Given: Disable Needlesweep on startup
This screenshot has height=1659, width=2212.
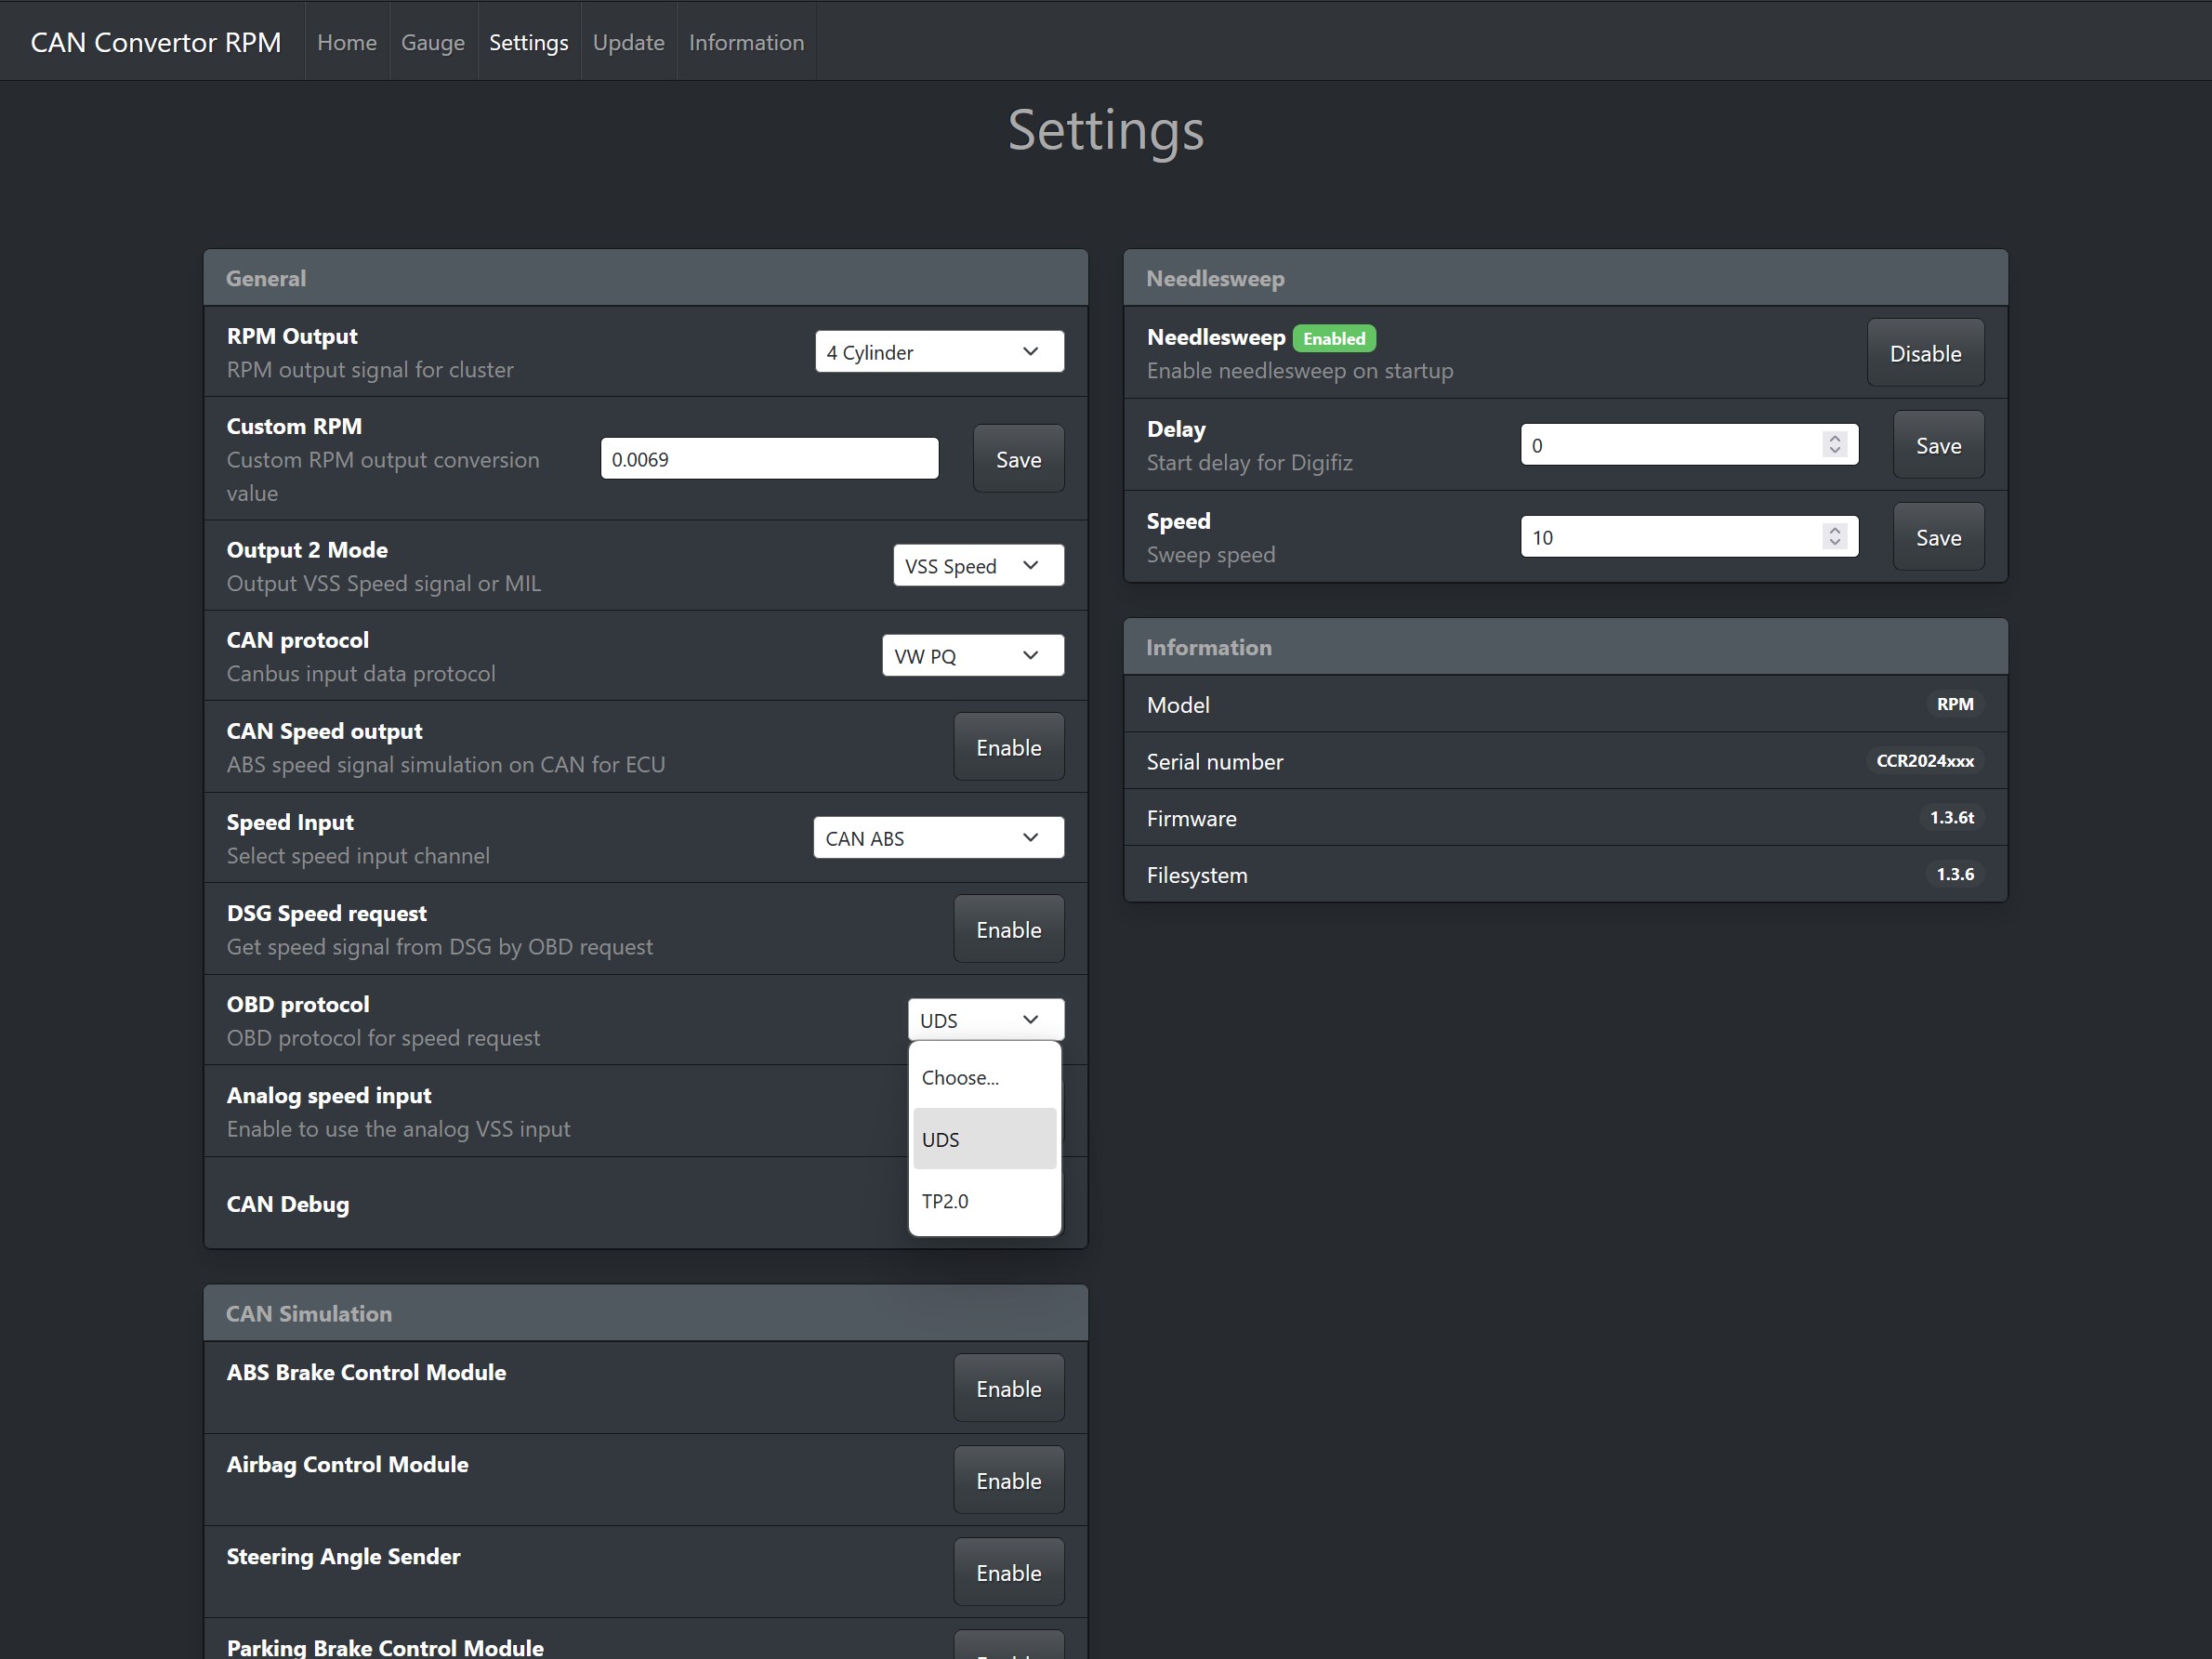Looking at the screenshot, I should (x=1924, y=352).
